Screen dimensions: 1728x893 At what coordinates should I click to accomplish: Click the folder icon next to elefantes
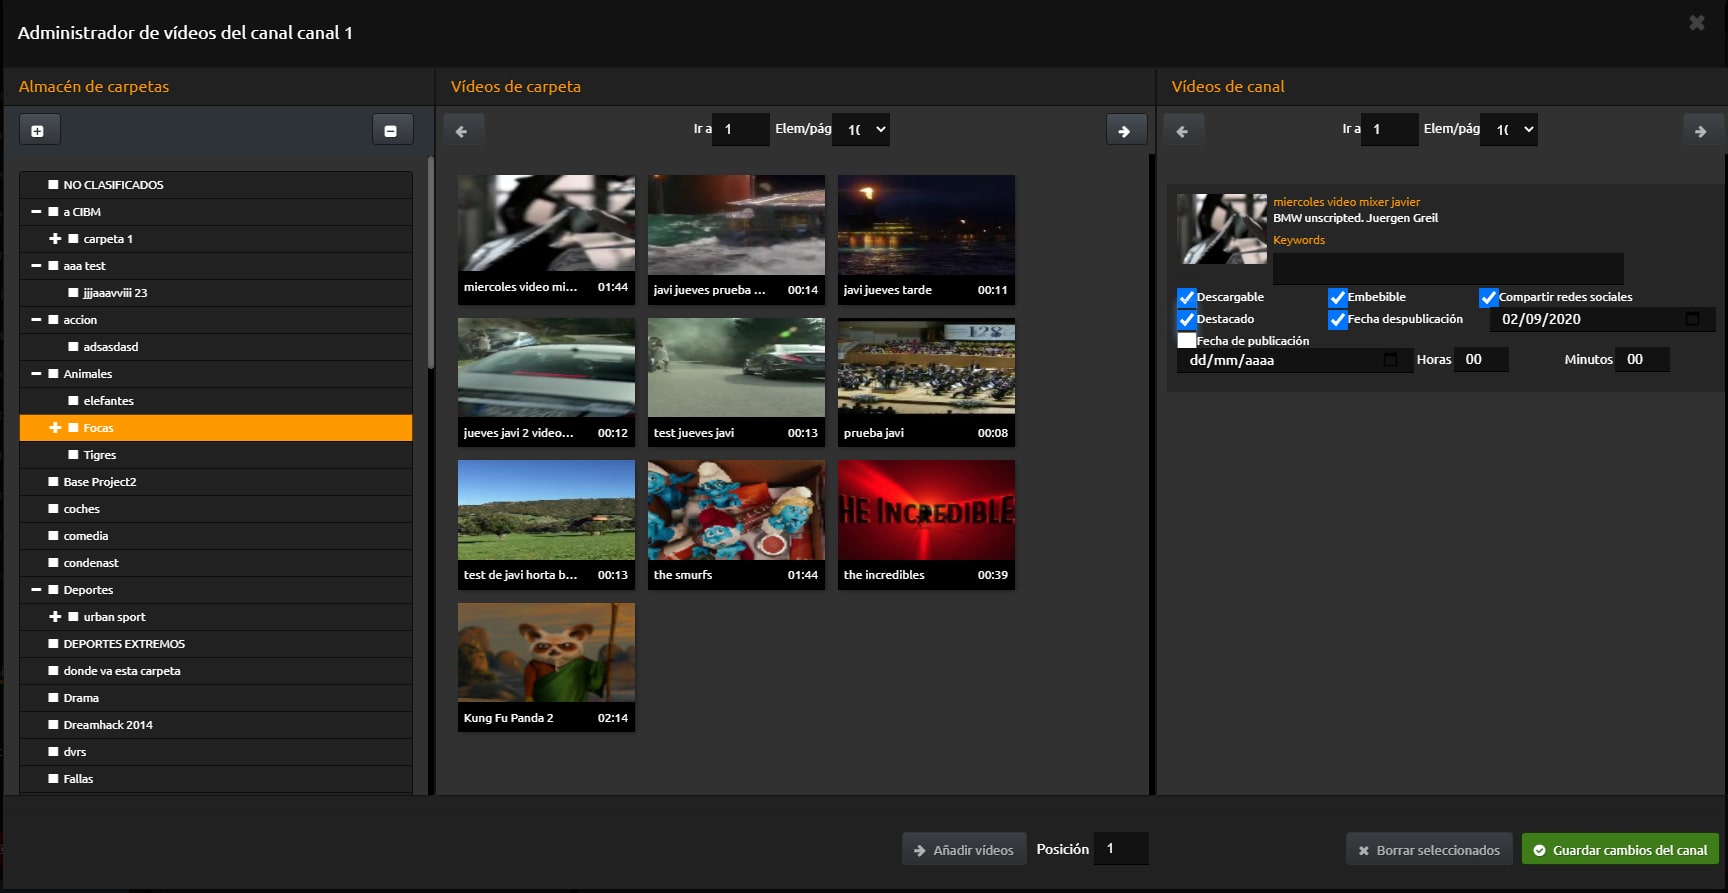coord(73,401)
